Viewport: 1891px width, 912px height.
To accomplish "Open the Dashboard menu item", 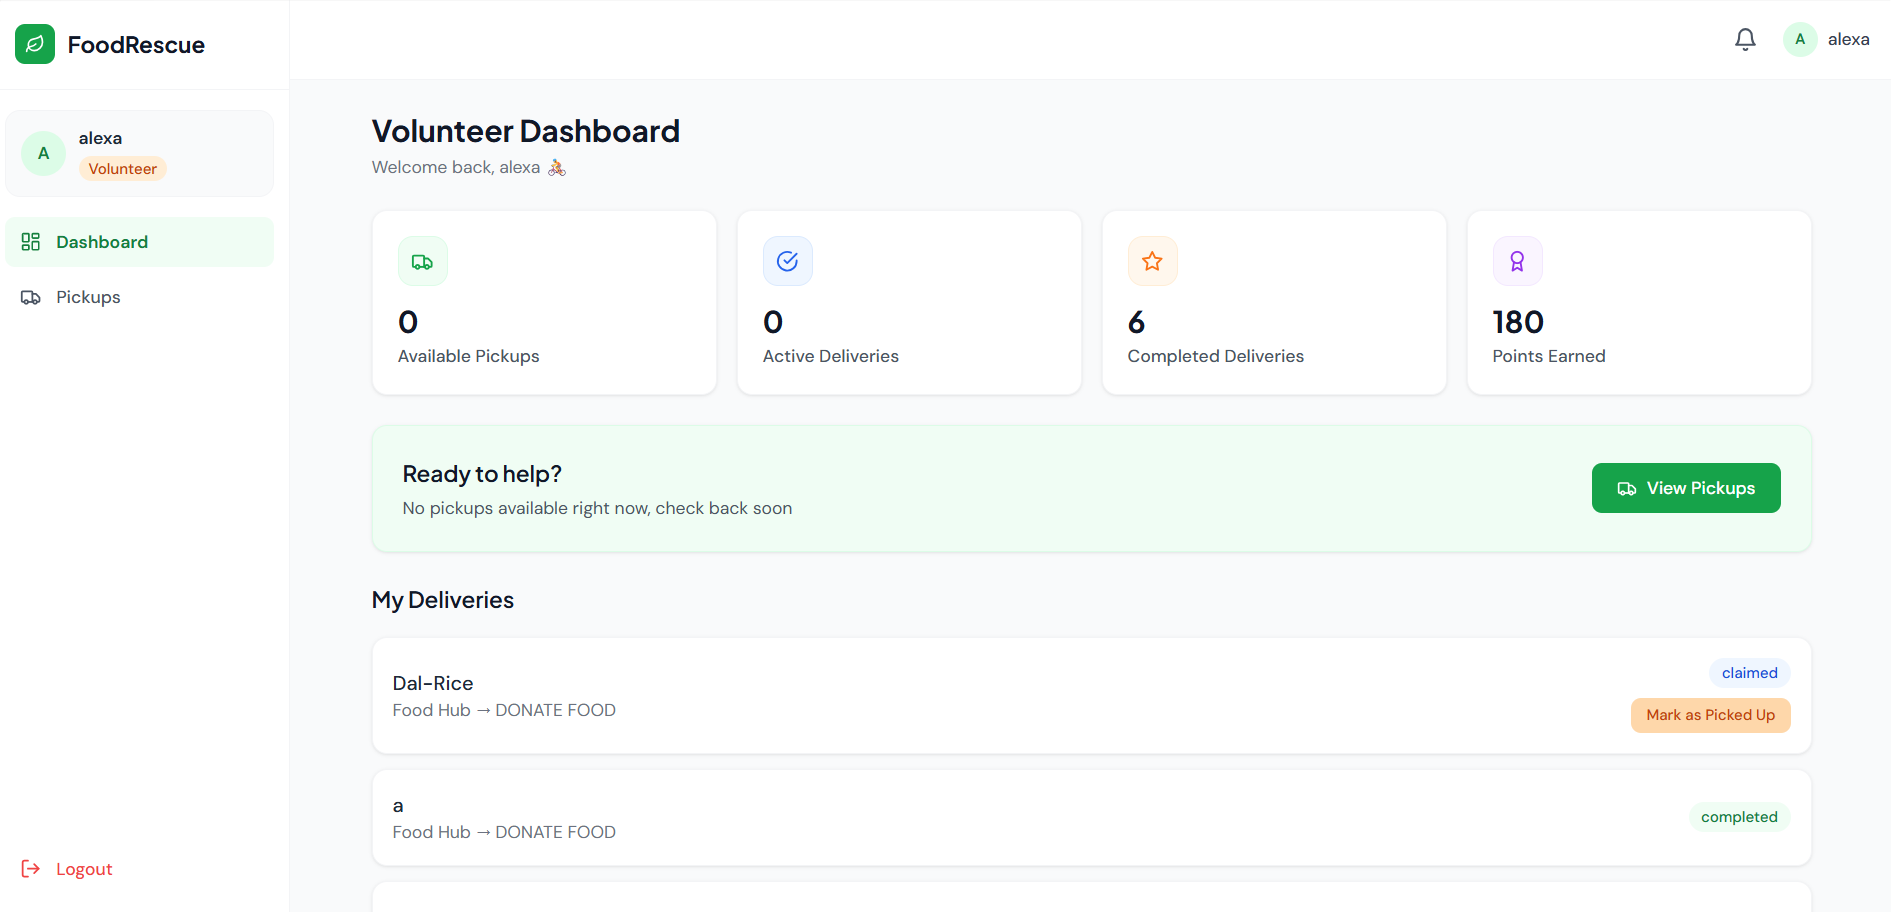I will (139, 242).
